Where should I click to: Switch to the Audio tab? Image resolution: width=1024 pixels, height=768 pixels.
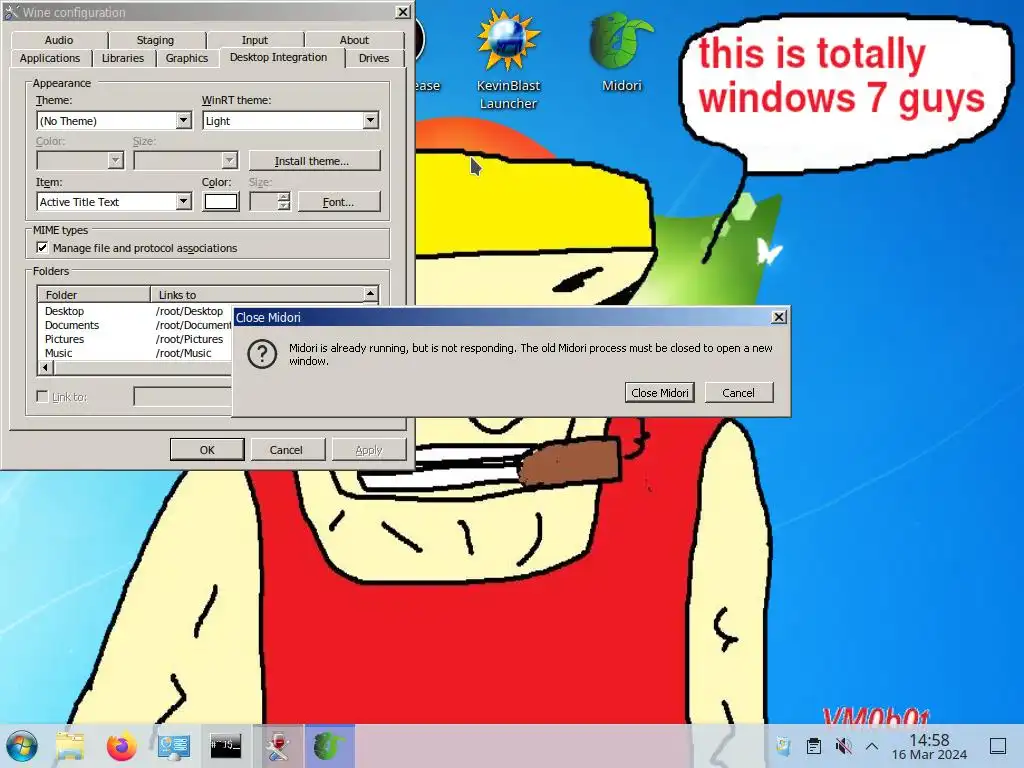pyautogui.click(x=59, y=40)
